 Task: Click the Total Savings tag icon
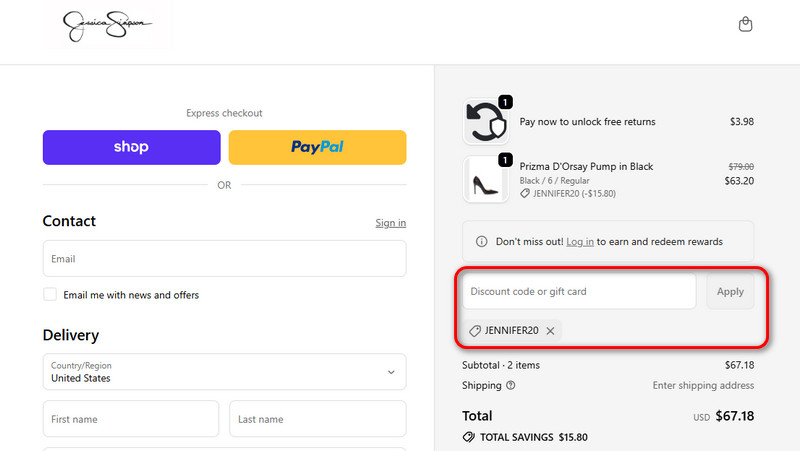tap(468, 437)
